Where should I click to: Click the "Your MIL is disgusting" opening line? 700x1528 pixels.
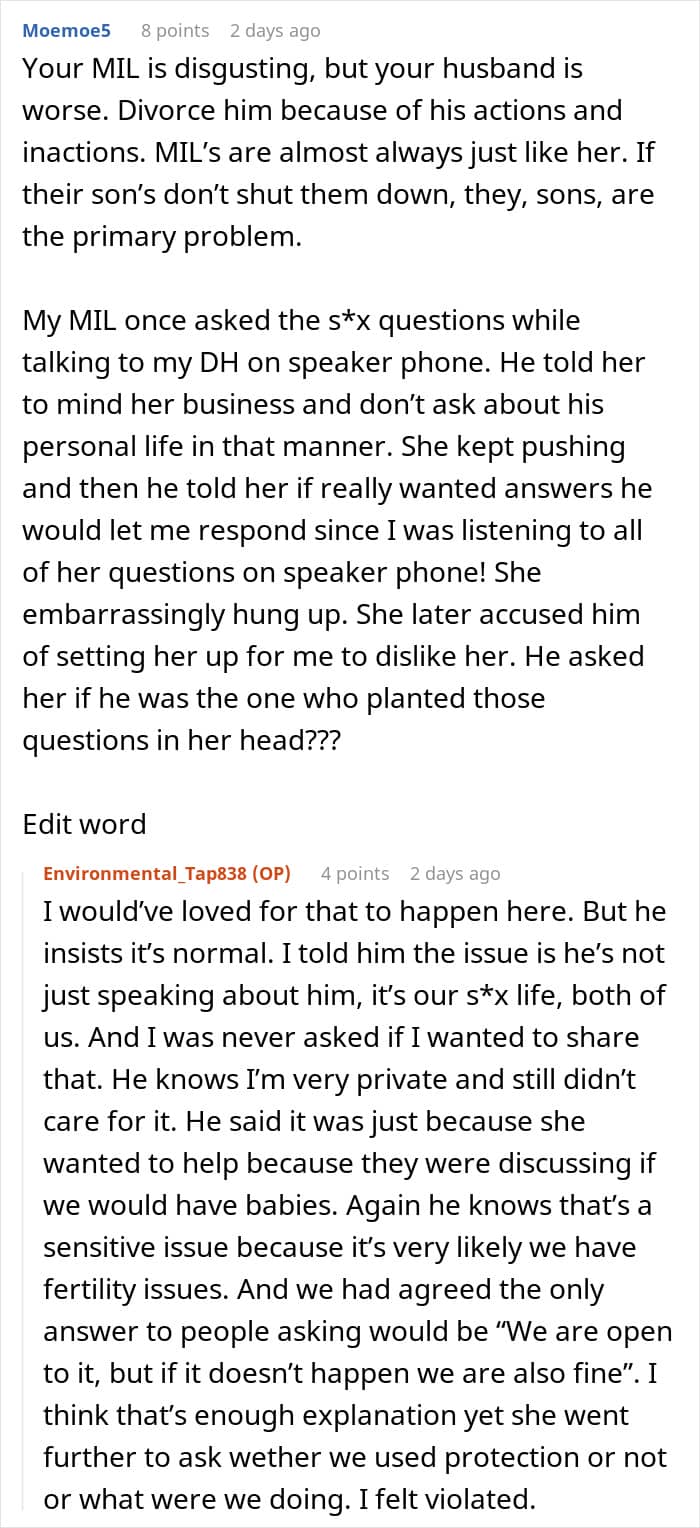tap(200, 70)
